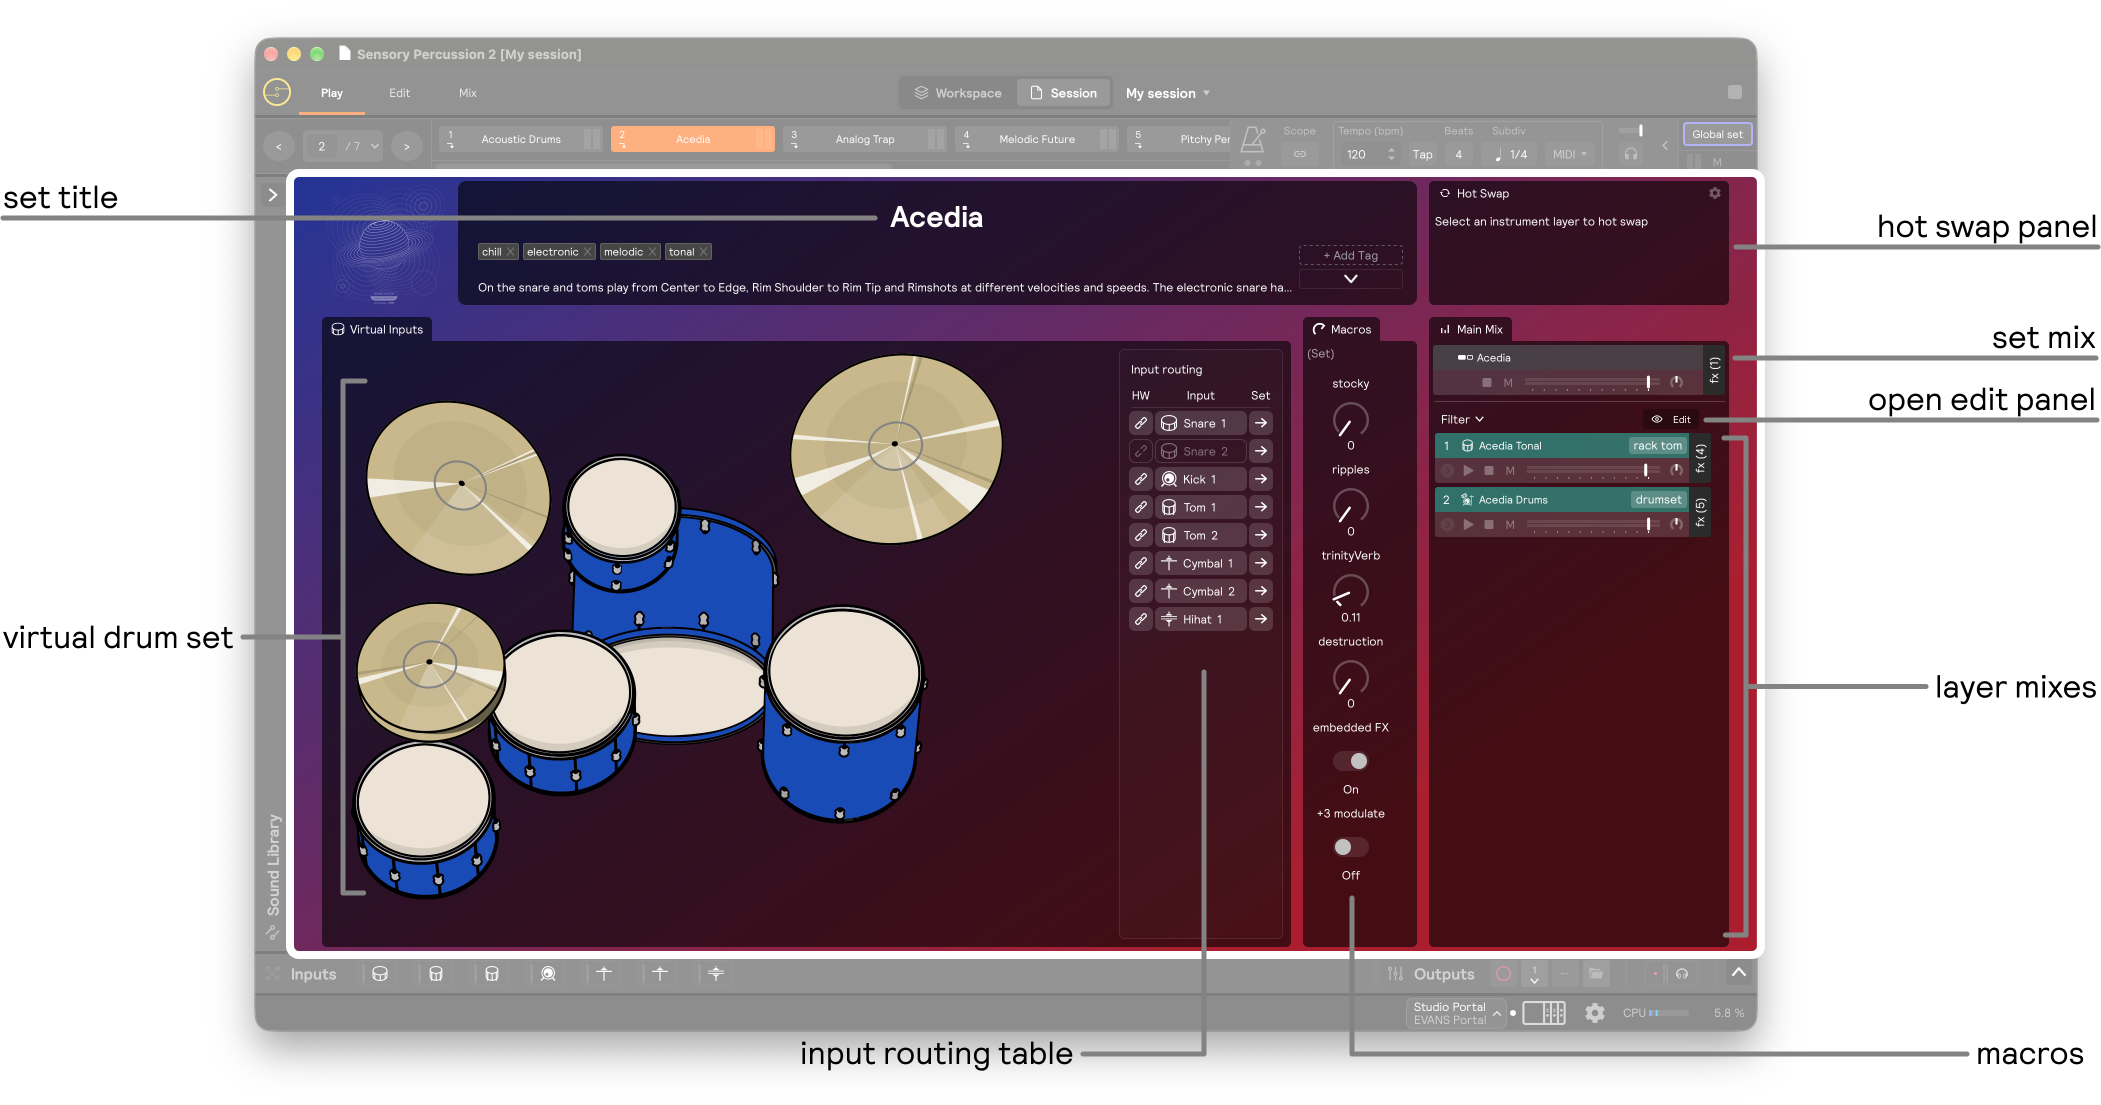This screenshot has height=1105, width=2101.
Task: Click the kick drum input icon in bottom bar
Action: click(548, 973)
